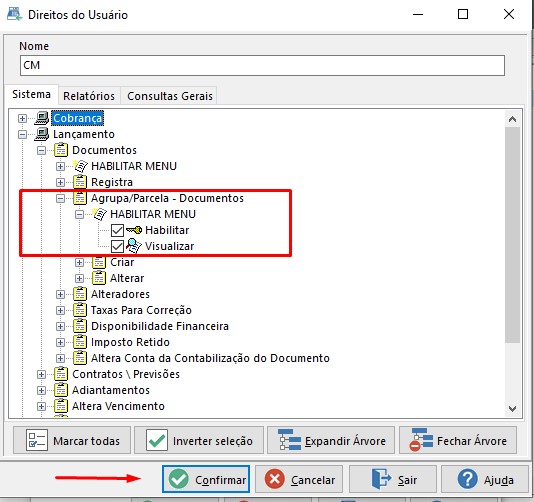
Task: Click the Expandir Árvore button
Action: click(331, 440)
